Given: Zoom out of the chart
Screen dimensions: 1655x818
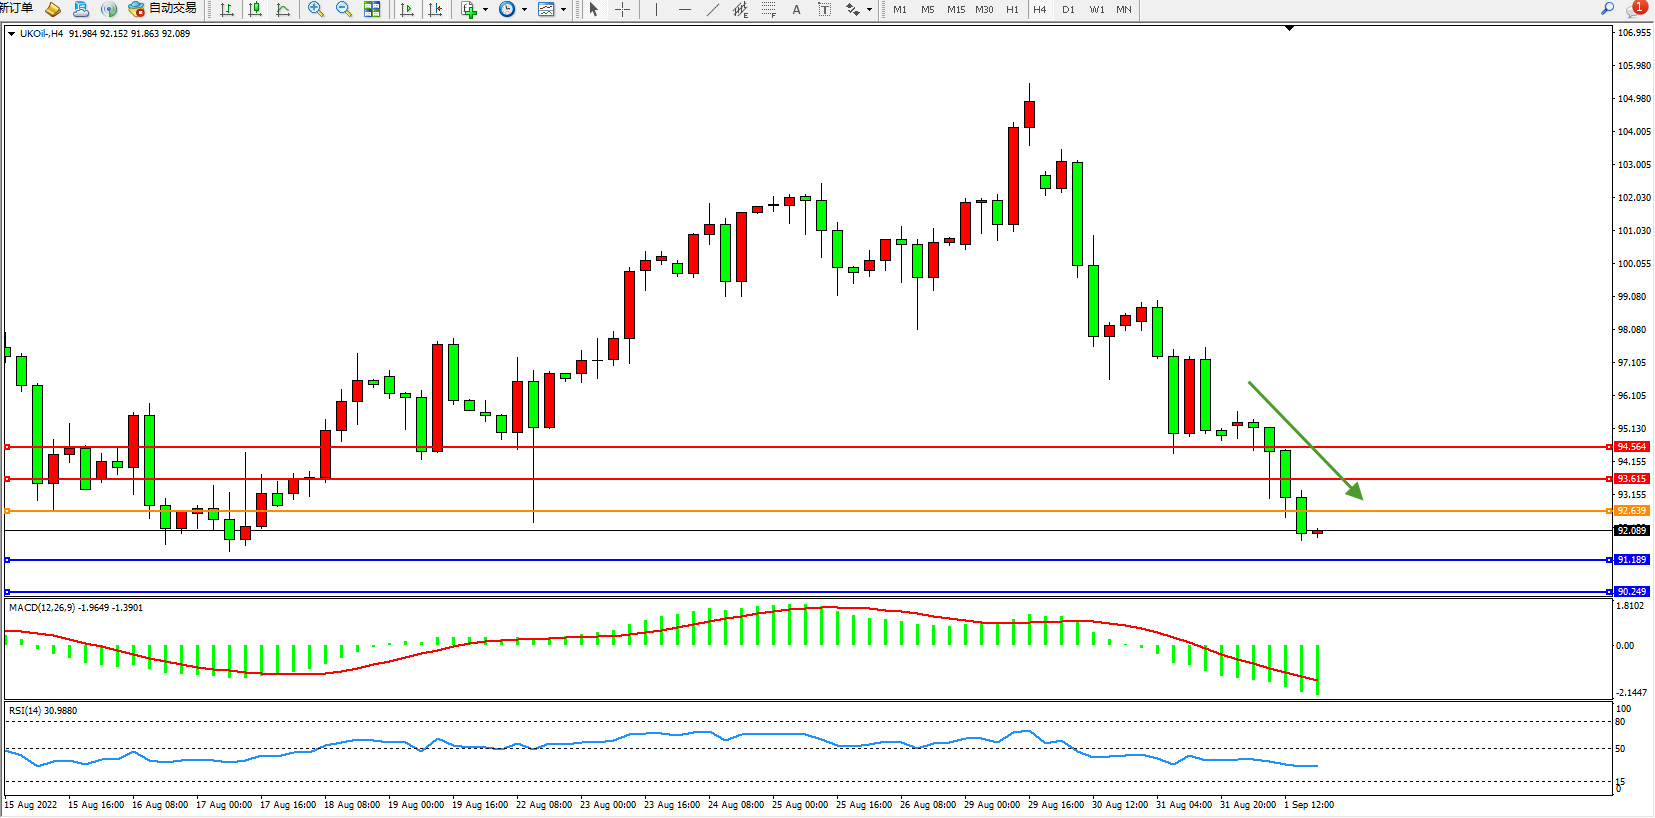Looking at the screenshot, I should coord(344,10).
